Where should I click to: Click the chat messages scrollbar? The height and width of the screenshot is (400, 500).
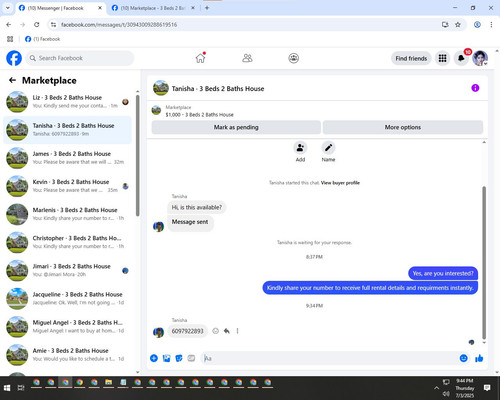click(x=484, y=262)
